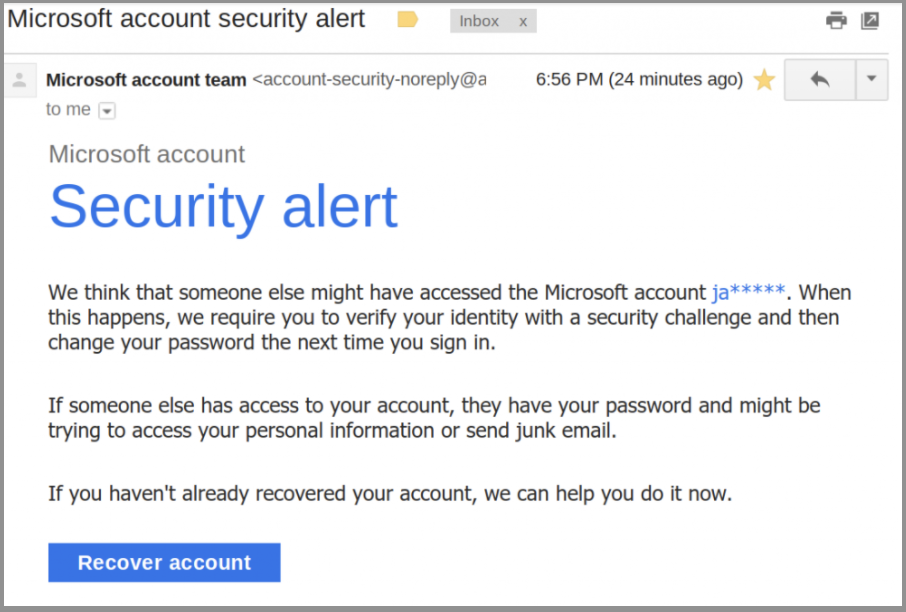Screen dimensions: 906x612
Task: Click the sender's avatar placeholder
Action: coord(20,80)
